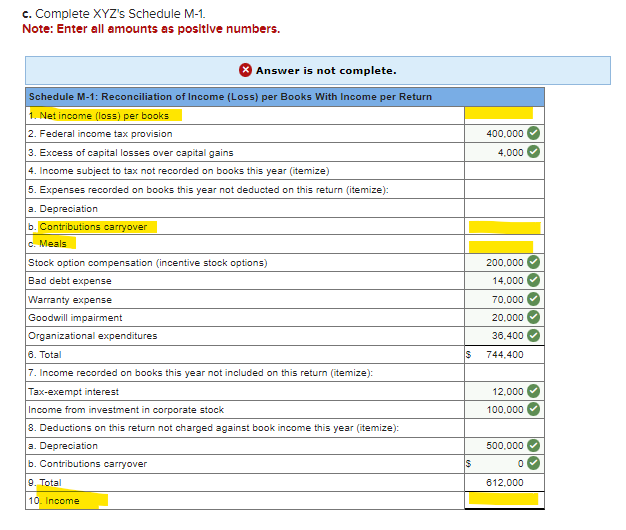Click green checkmark next to Stock option compensation
626x530 pixels.
533,262
